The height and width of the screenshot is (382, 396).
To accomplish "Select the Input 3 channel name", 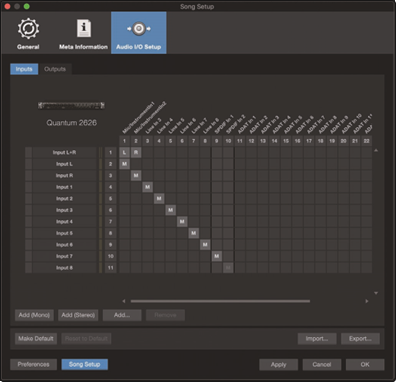I will tap(64, 210).
